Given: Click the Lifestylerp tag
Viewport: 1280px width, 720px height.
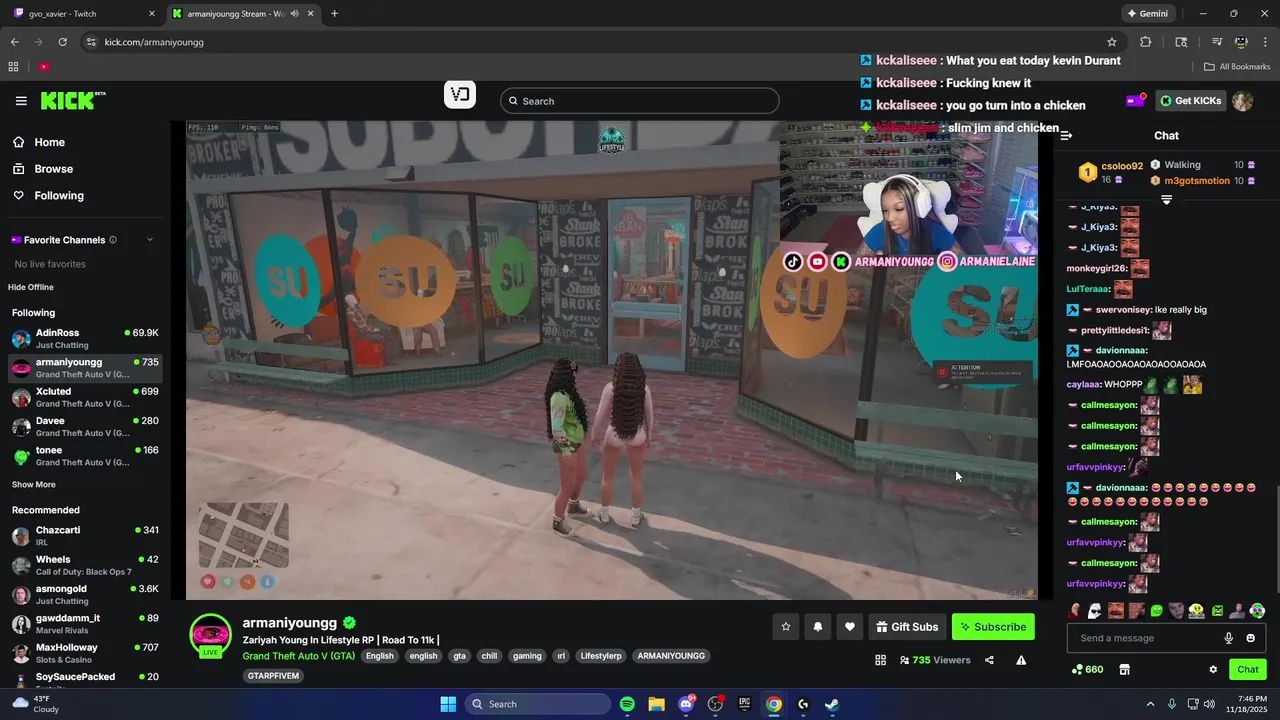Looking at the screenshot, I should tap(601, 656).
